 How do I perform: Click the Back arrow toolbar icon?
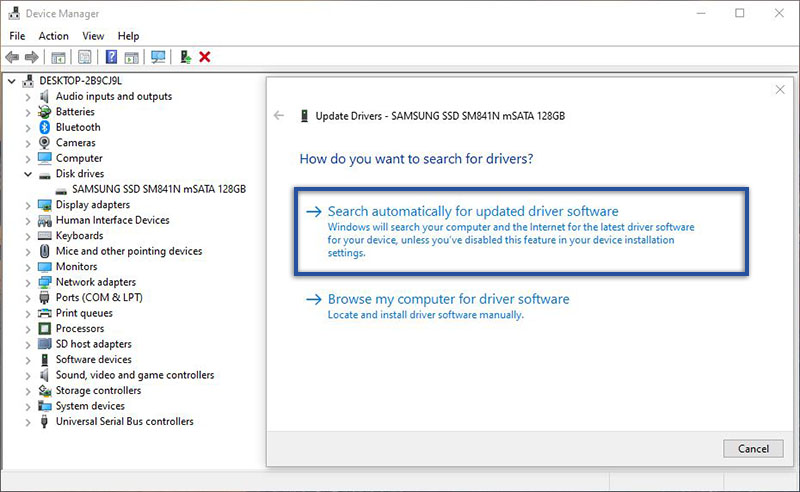coord(12,57)
